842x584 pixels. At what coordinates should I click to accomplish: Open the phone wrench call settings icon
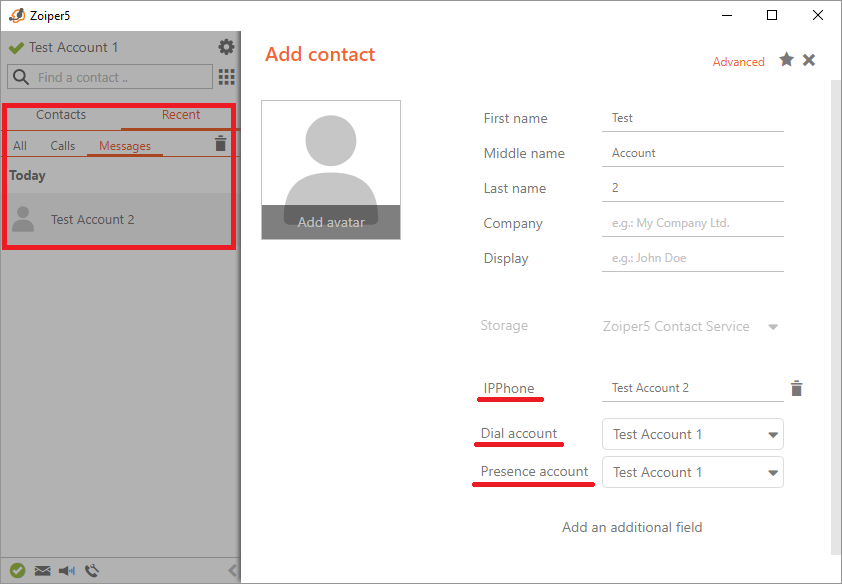(x=93, y=571)
